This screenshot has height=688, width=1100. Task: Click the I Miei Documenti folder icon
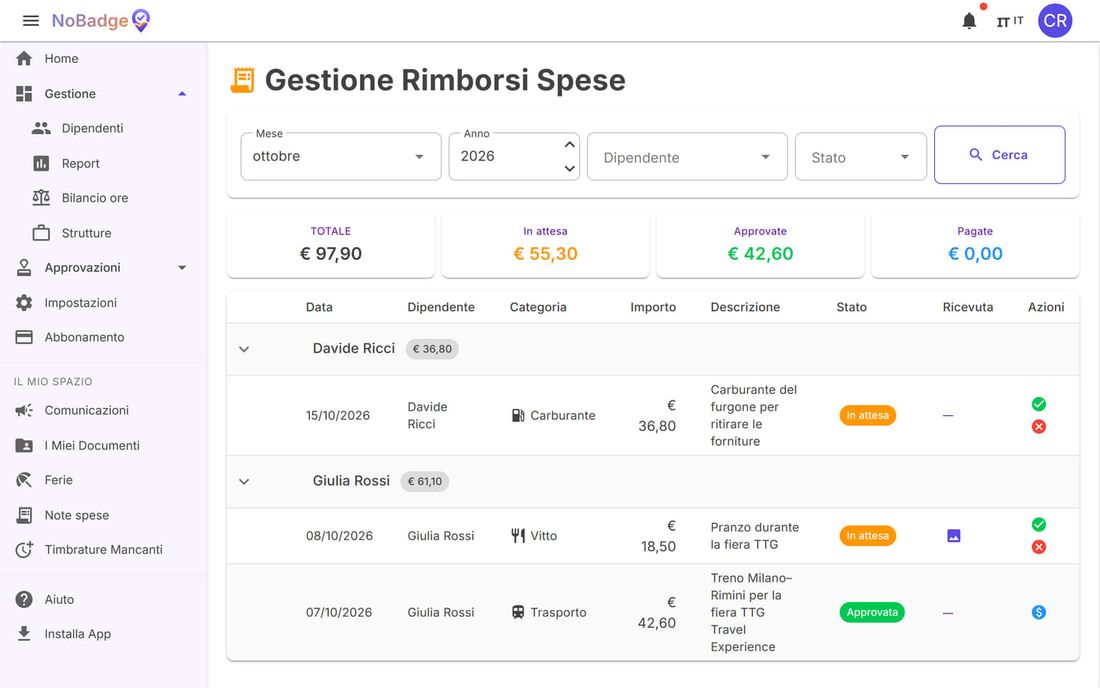pyautogui.click(x=24, y=445)
